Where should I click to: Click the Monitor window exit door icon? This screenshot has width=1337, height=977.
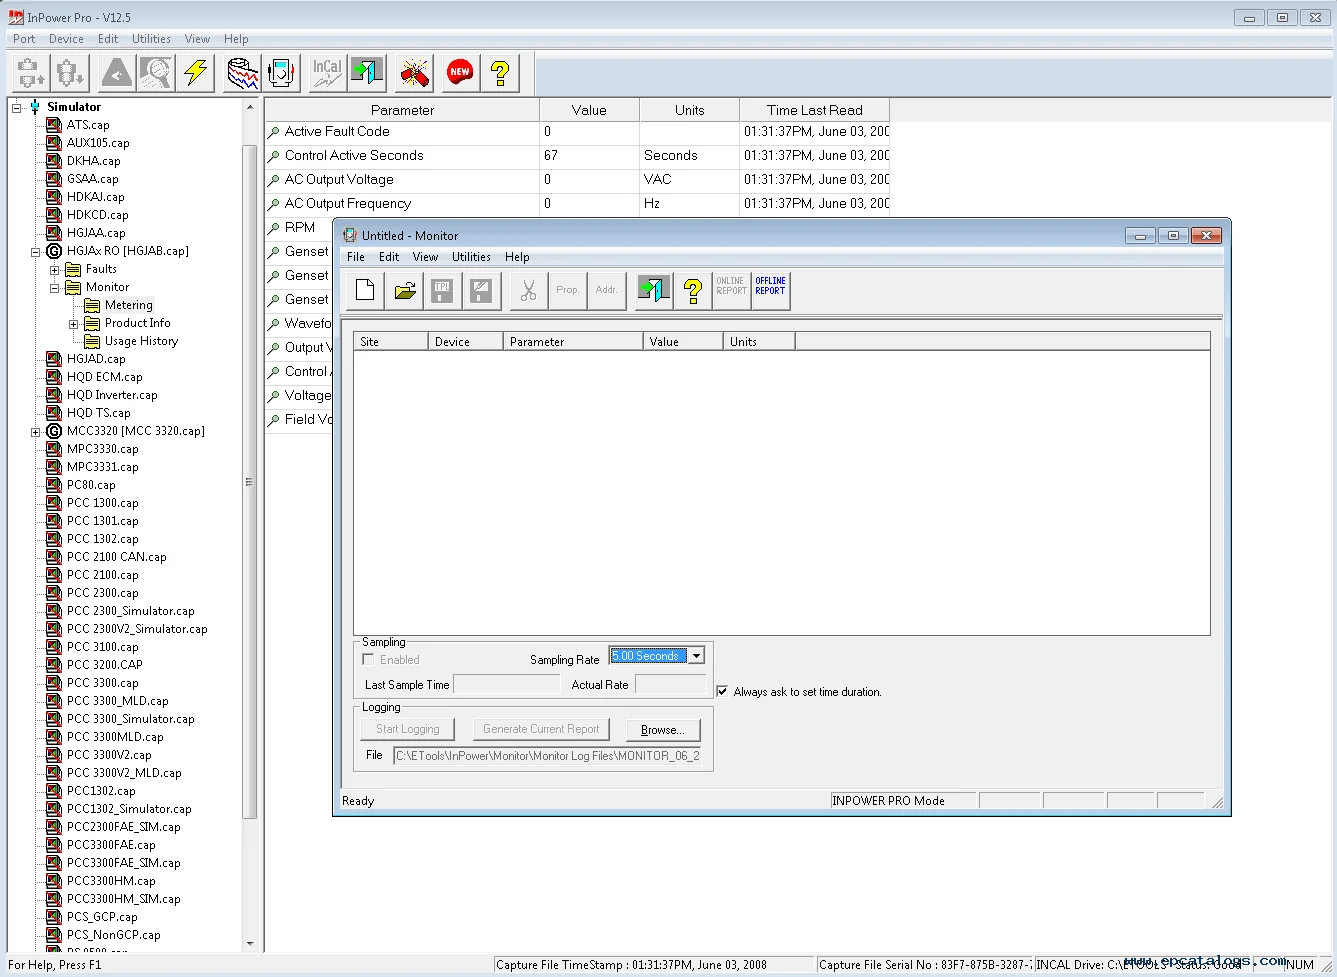pyautogui.click(x=653, y=291)
